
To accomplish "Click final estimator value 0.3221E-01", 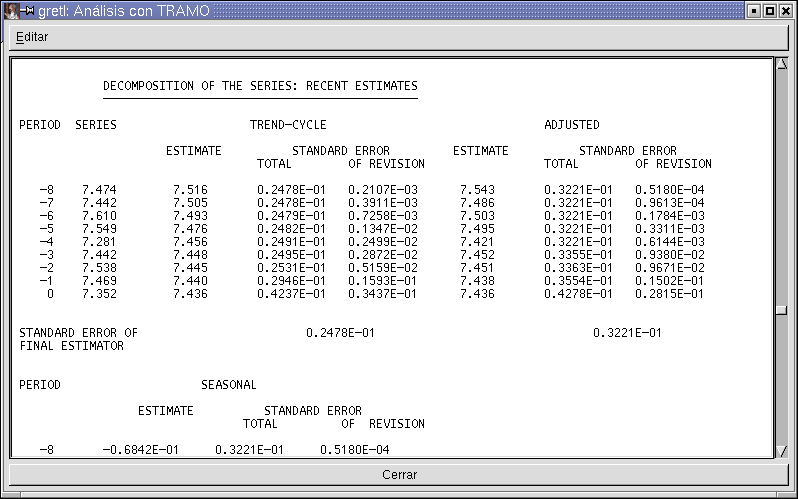I will tap(628, 333).
